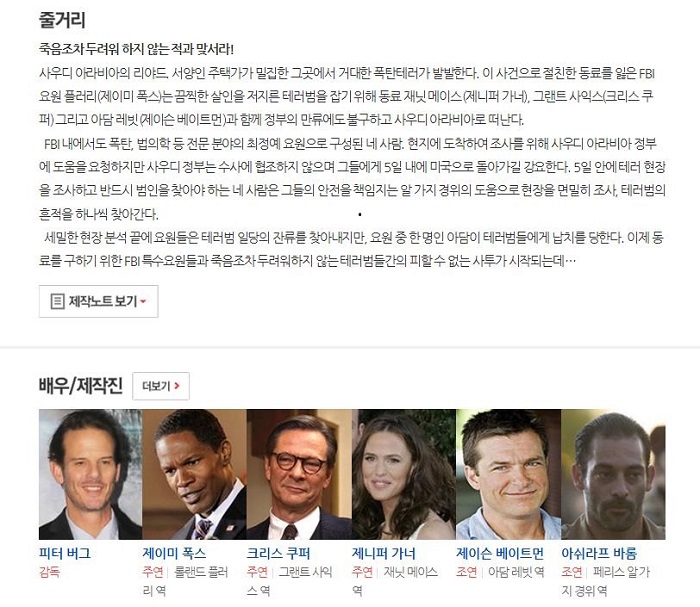Open the 제작노트 보기 button
This screenshot has width=700, height=607.
[99, 302]
